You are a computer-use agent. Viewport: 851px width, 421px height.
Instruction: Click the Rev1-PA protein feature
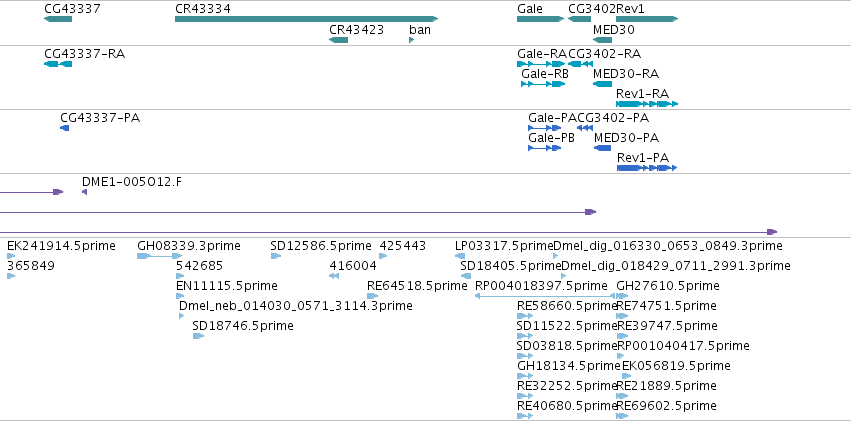pyautogui.click(x=647, y=168)
